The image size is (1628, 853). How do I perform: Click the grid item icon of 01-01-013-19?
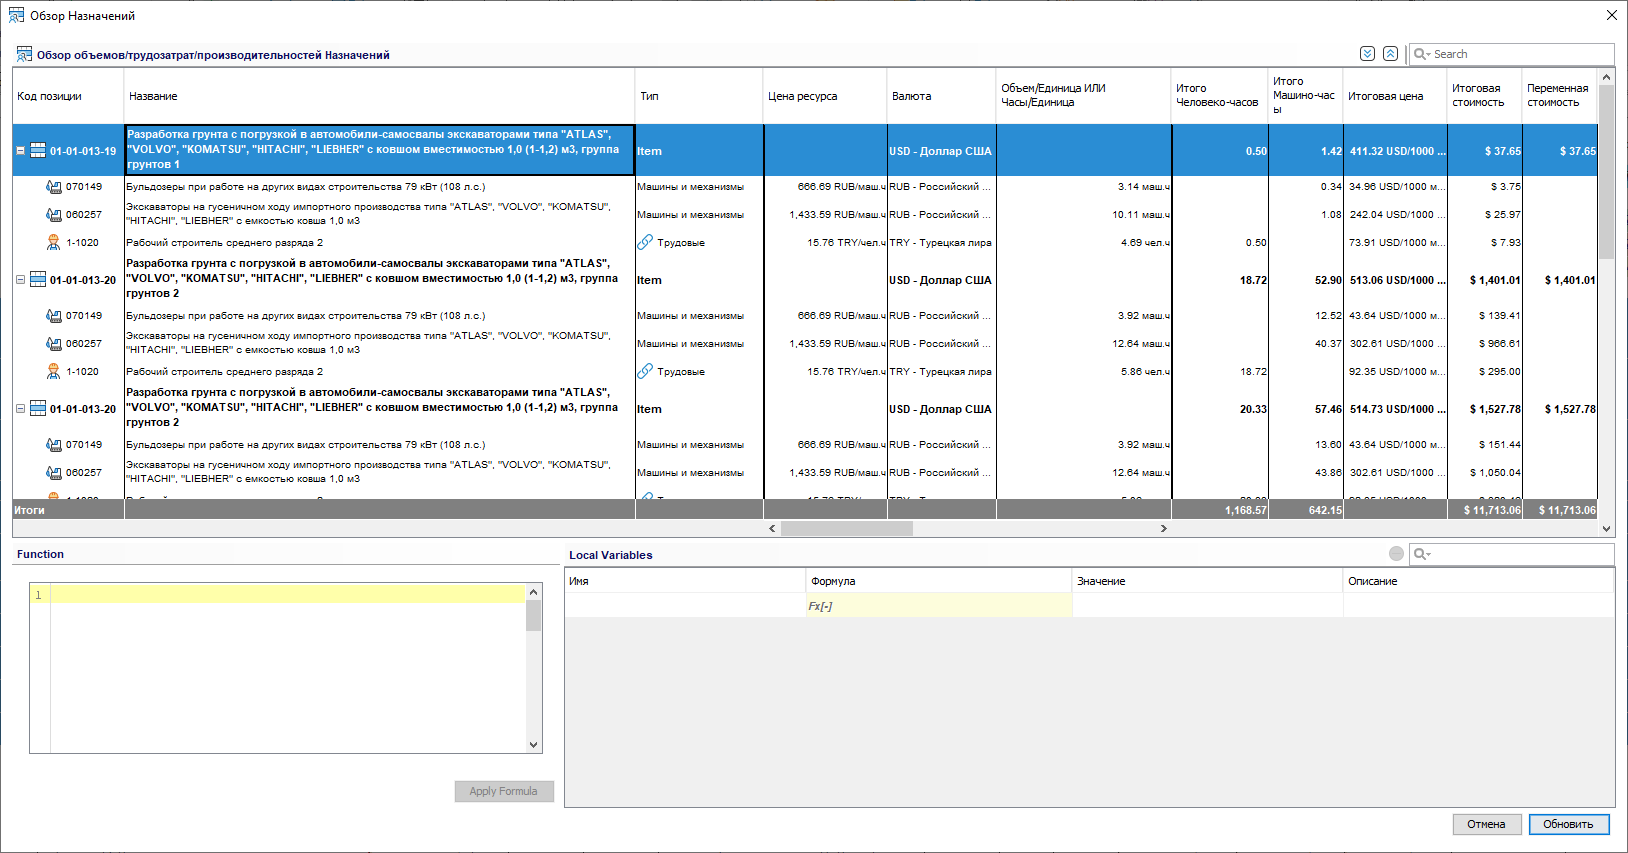pyautogui.click(x=38, y=151)
